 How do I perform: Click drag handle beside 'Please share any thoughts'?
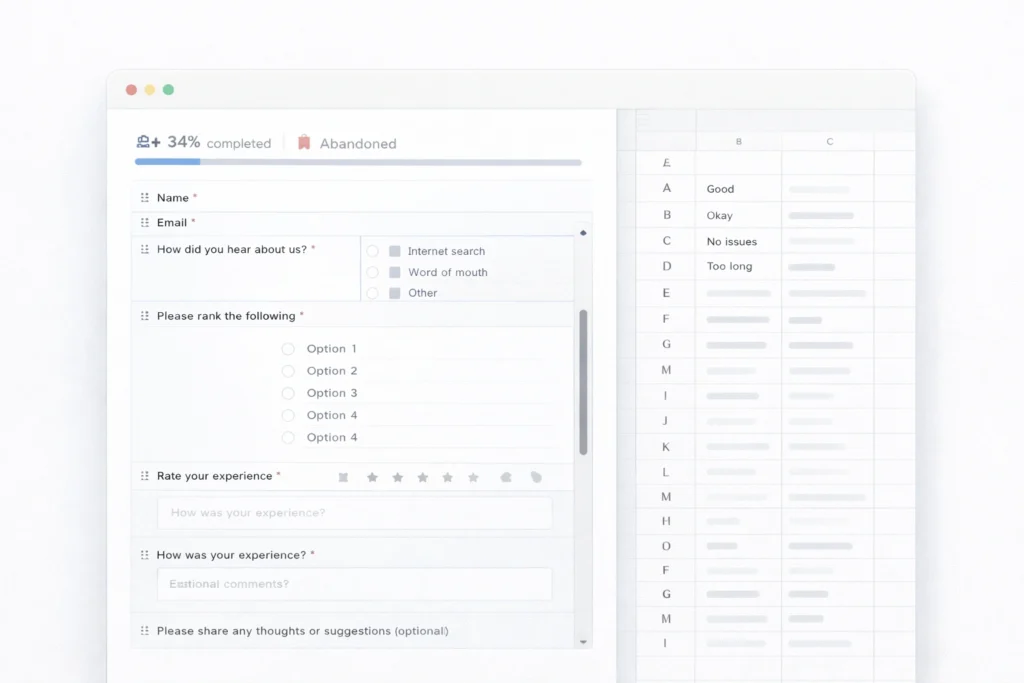pyautogui.click(x=145, y=631)
